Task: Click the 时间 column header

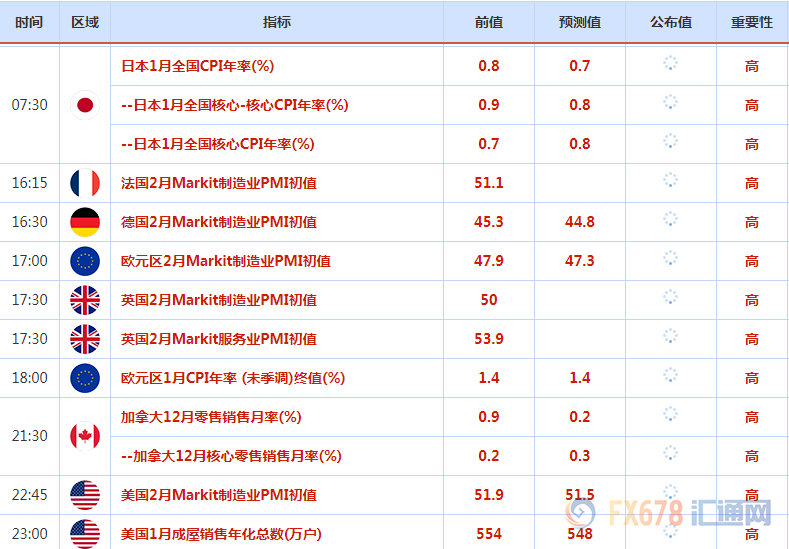Action: [29, 22]
